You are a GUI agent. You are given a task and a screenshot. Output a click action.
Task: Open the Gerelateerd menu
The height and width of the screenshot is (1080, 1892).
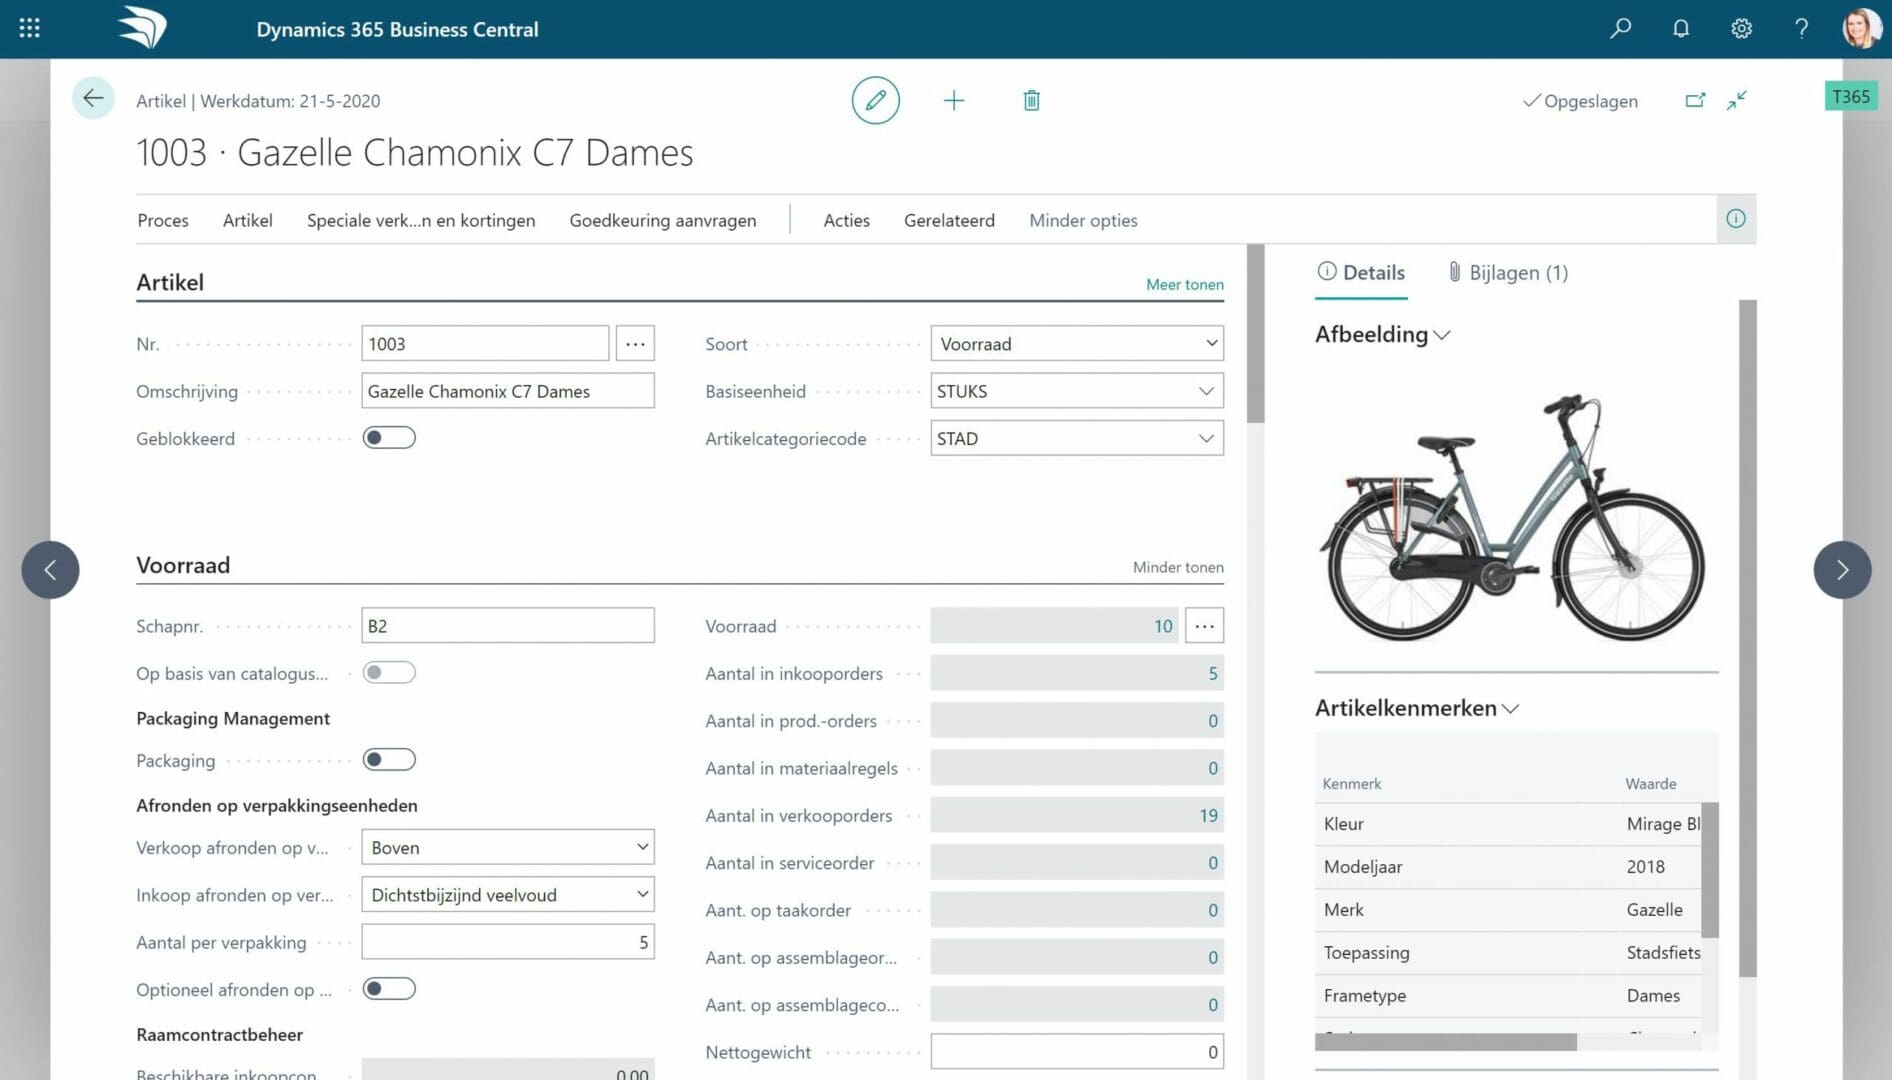(x=949, y=220)
